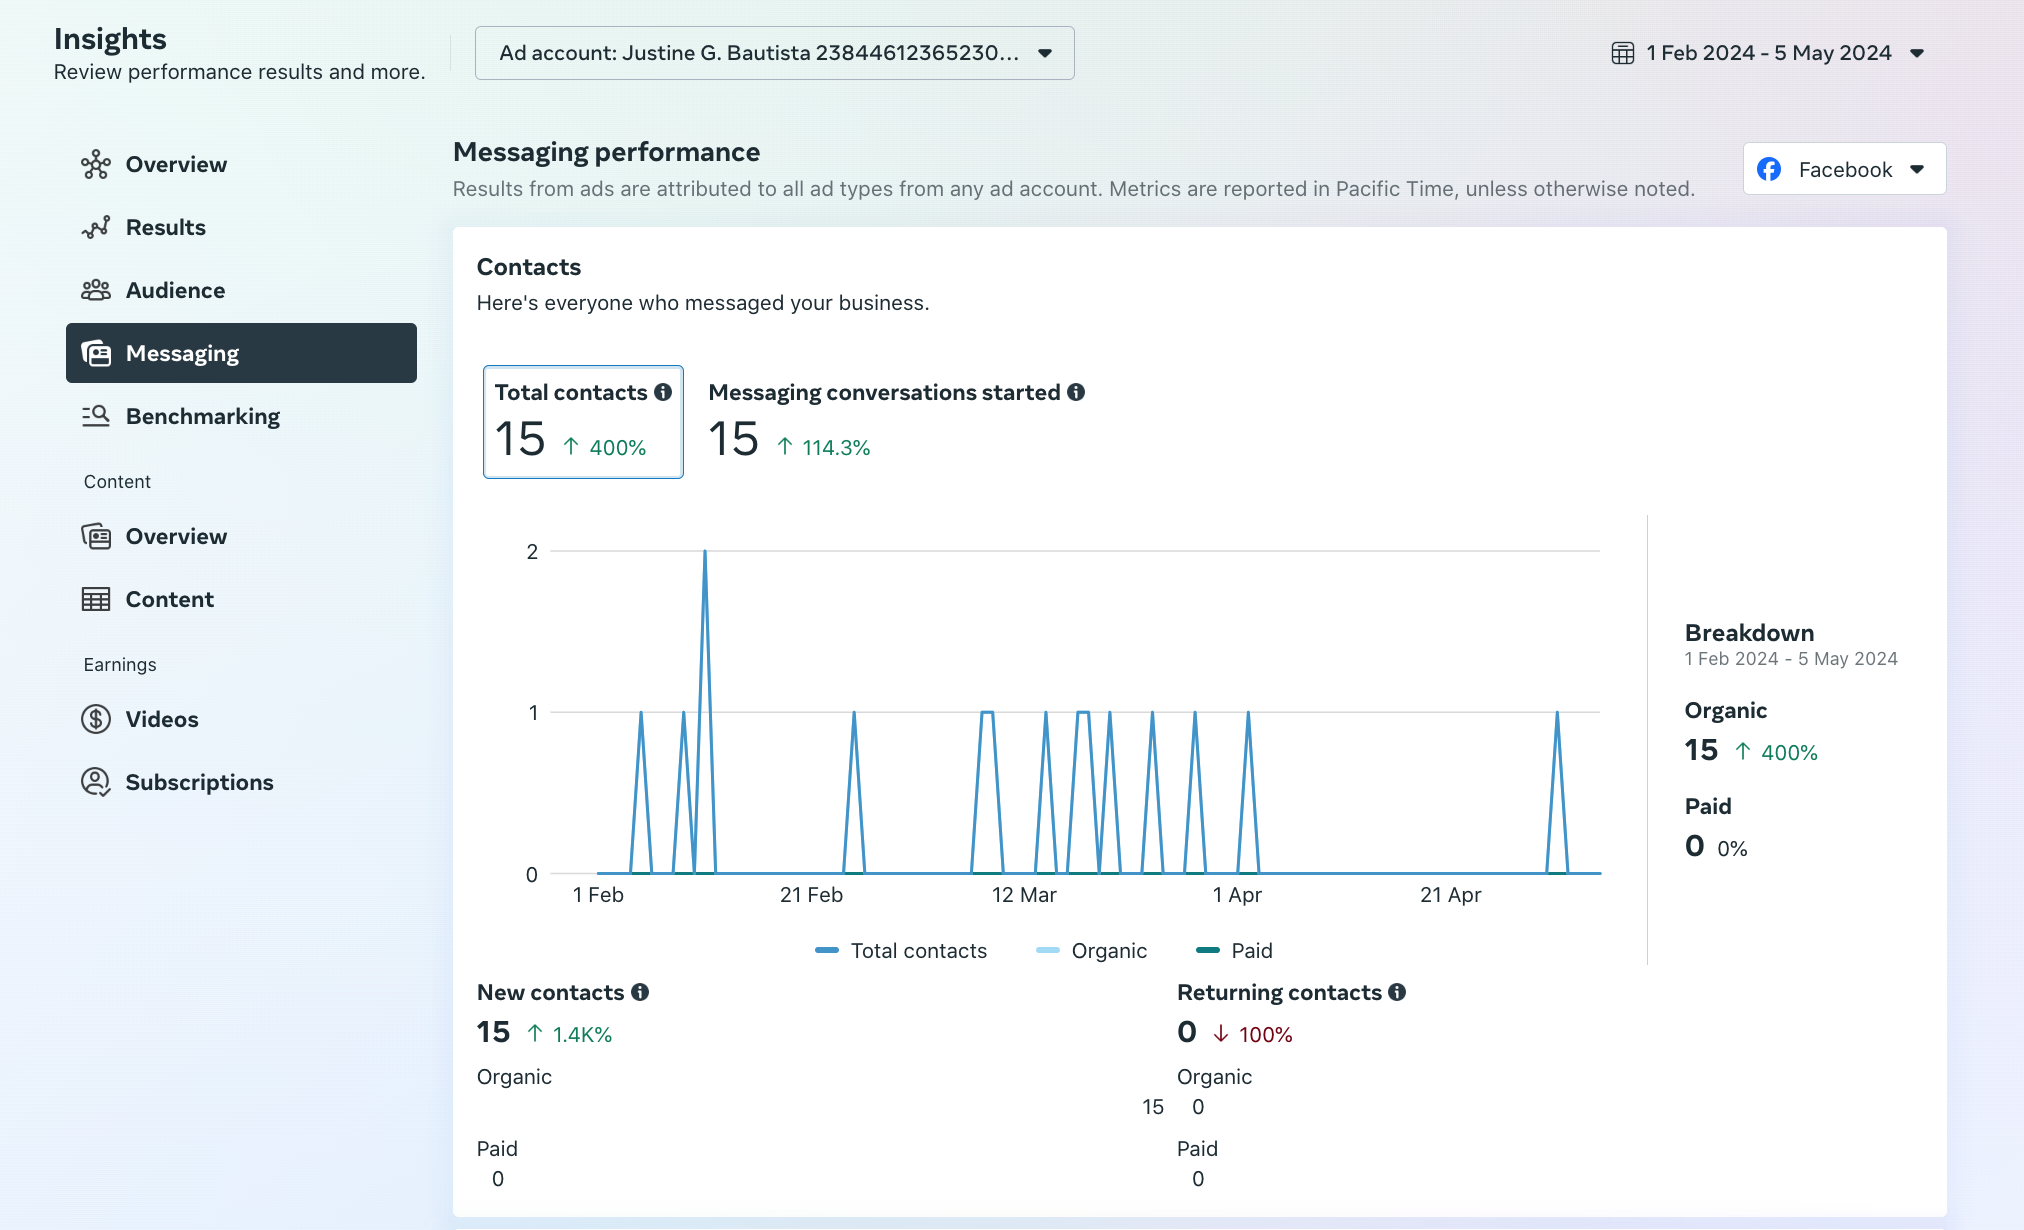Click the Facebook logo in platform selector
2024x1230 pixels.
(1769, 169)
